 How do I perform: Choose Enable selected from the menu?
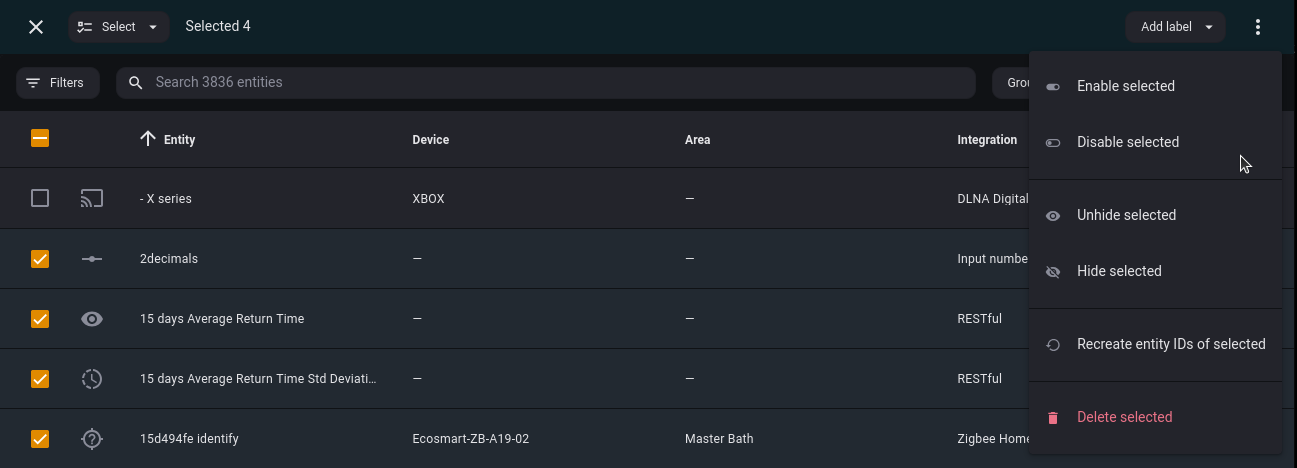click(1125, 86)
